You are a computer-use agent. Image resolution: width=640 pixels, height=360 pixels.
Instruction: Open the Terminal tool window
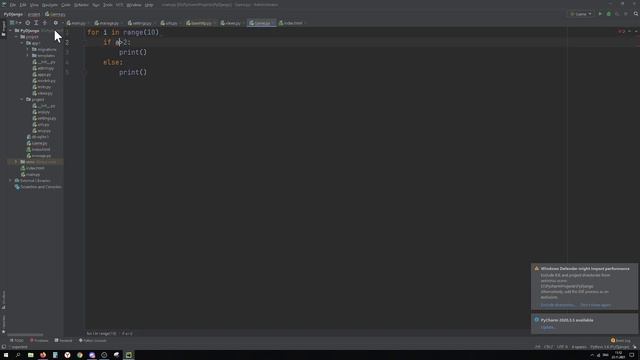tap(63, 340)
